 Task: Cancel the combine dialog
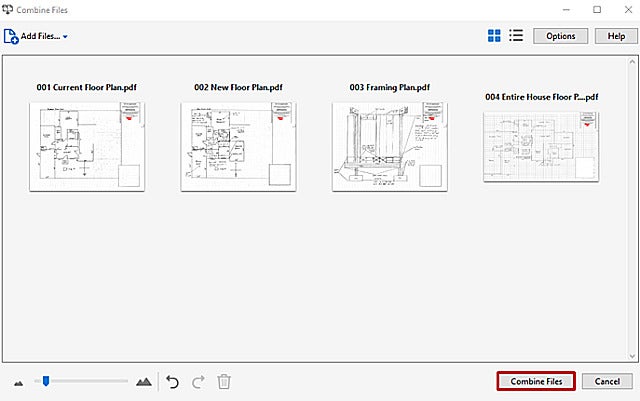coord(607,381)
